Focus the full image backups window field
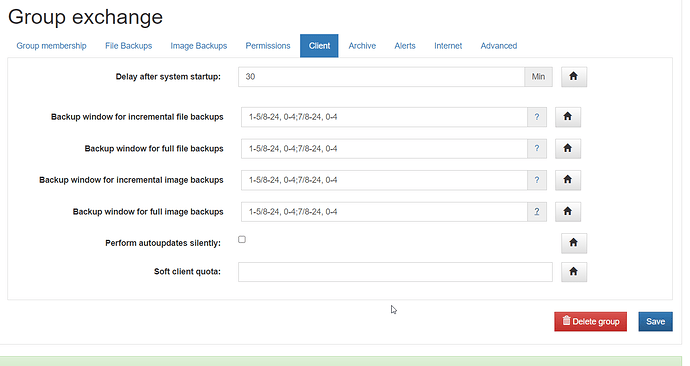This screenshot has height=366, width=690. (384, 212)
